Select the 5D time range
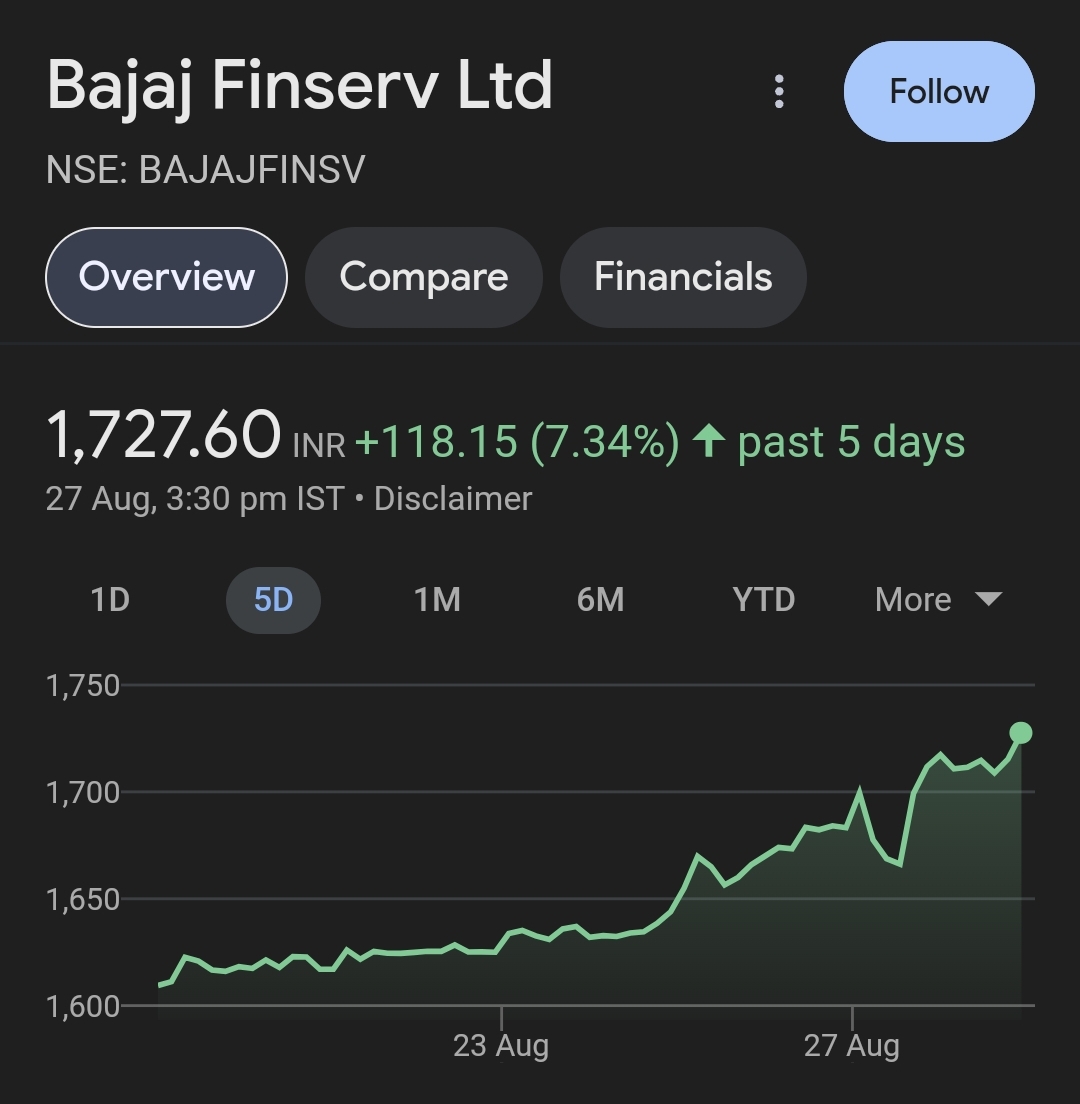 tap(273, 600)
